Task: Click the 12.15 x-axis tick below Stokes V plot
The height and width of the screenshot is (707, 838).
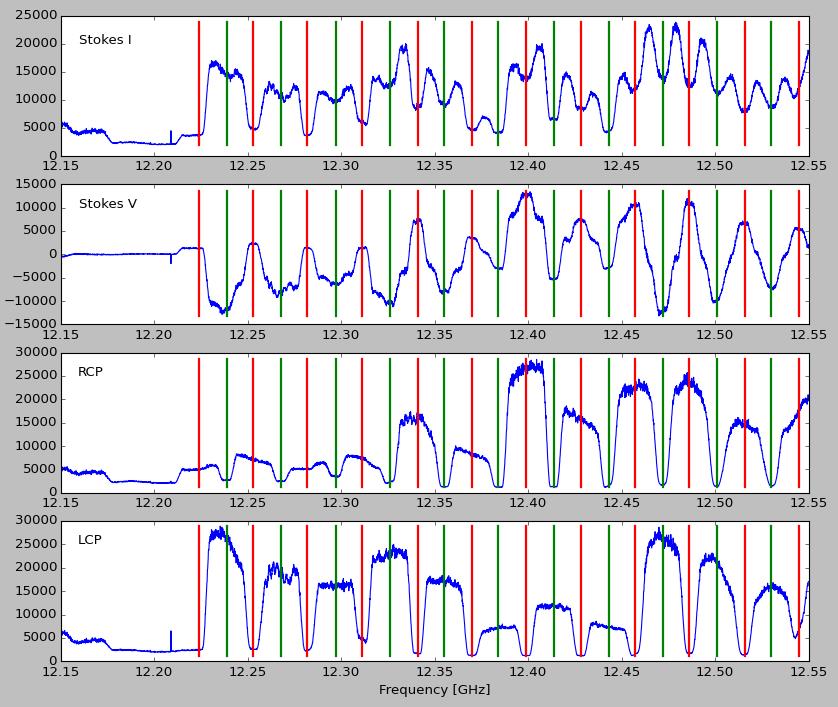Action: click(62, 334)
